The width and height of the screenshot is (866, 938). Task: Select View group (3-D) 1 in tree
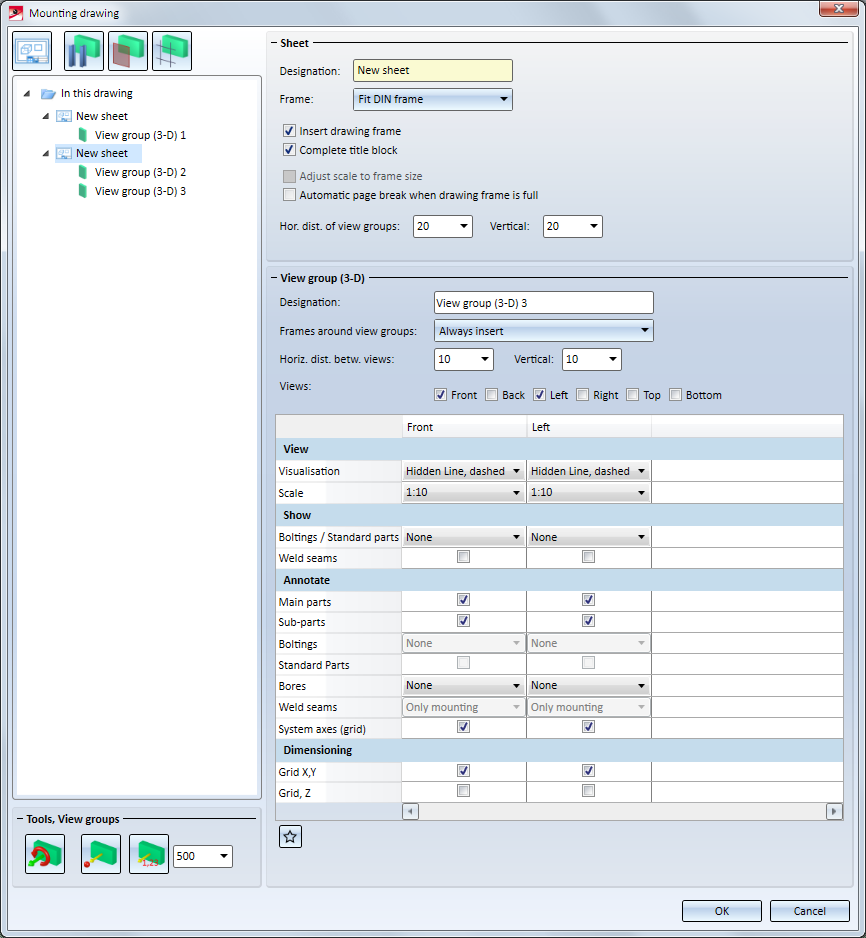click(x=140, y=135)
